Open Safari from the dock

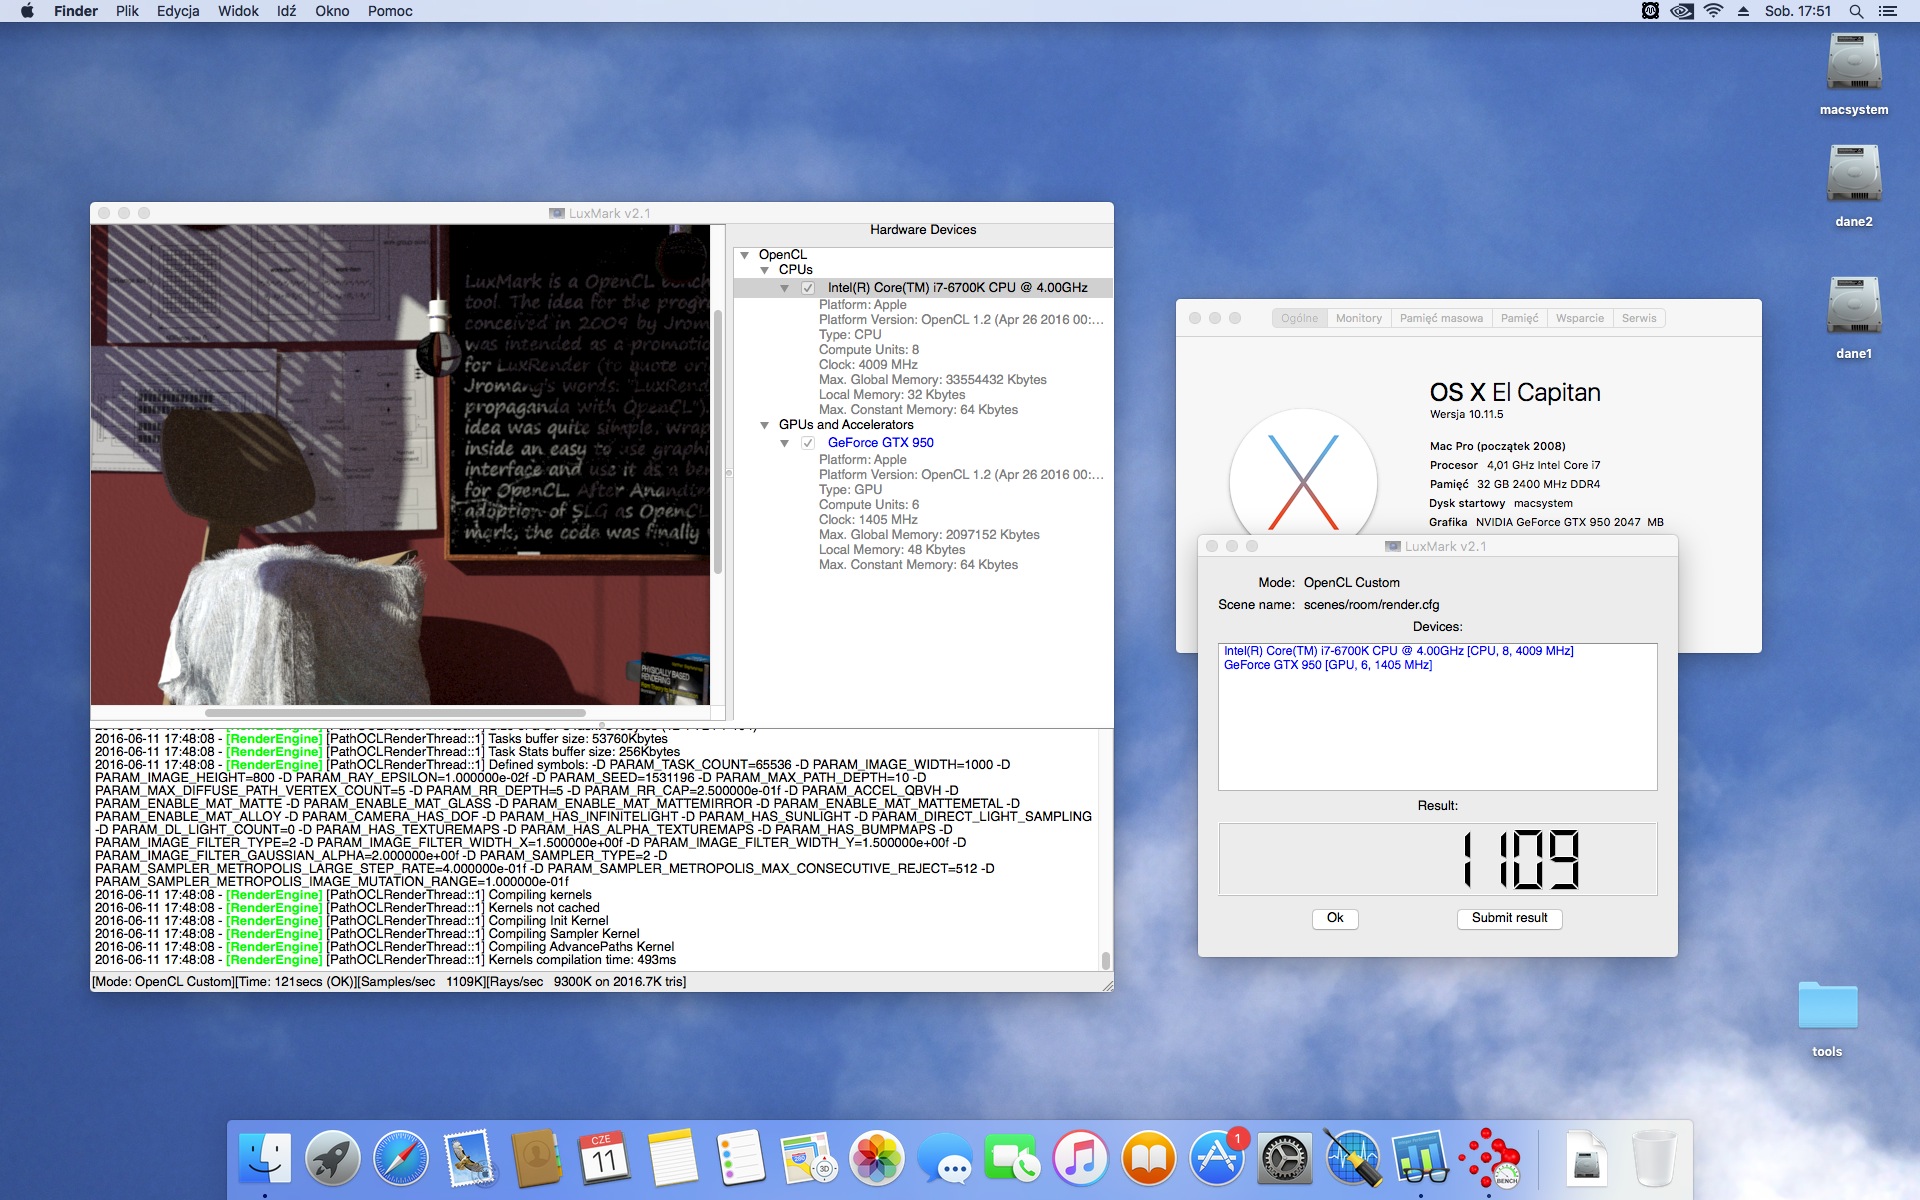pyautogui.click(x=401, y=1158)
